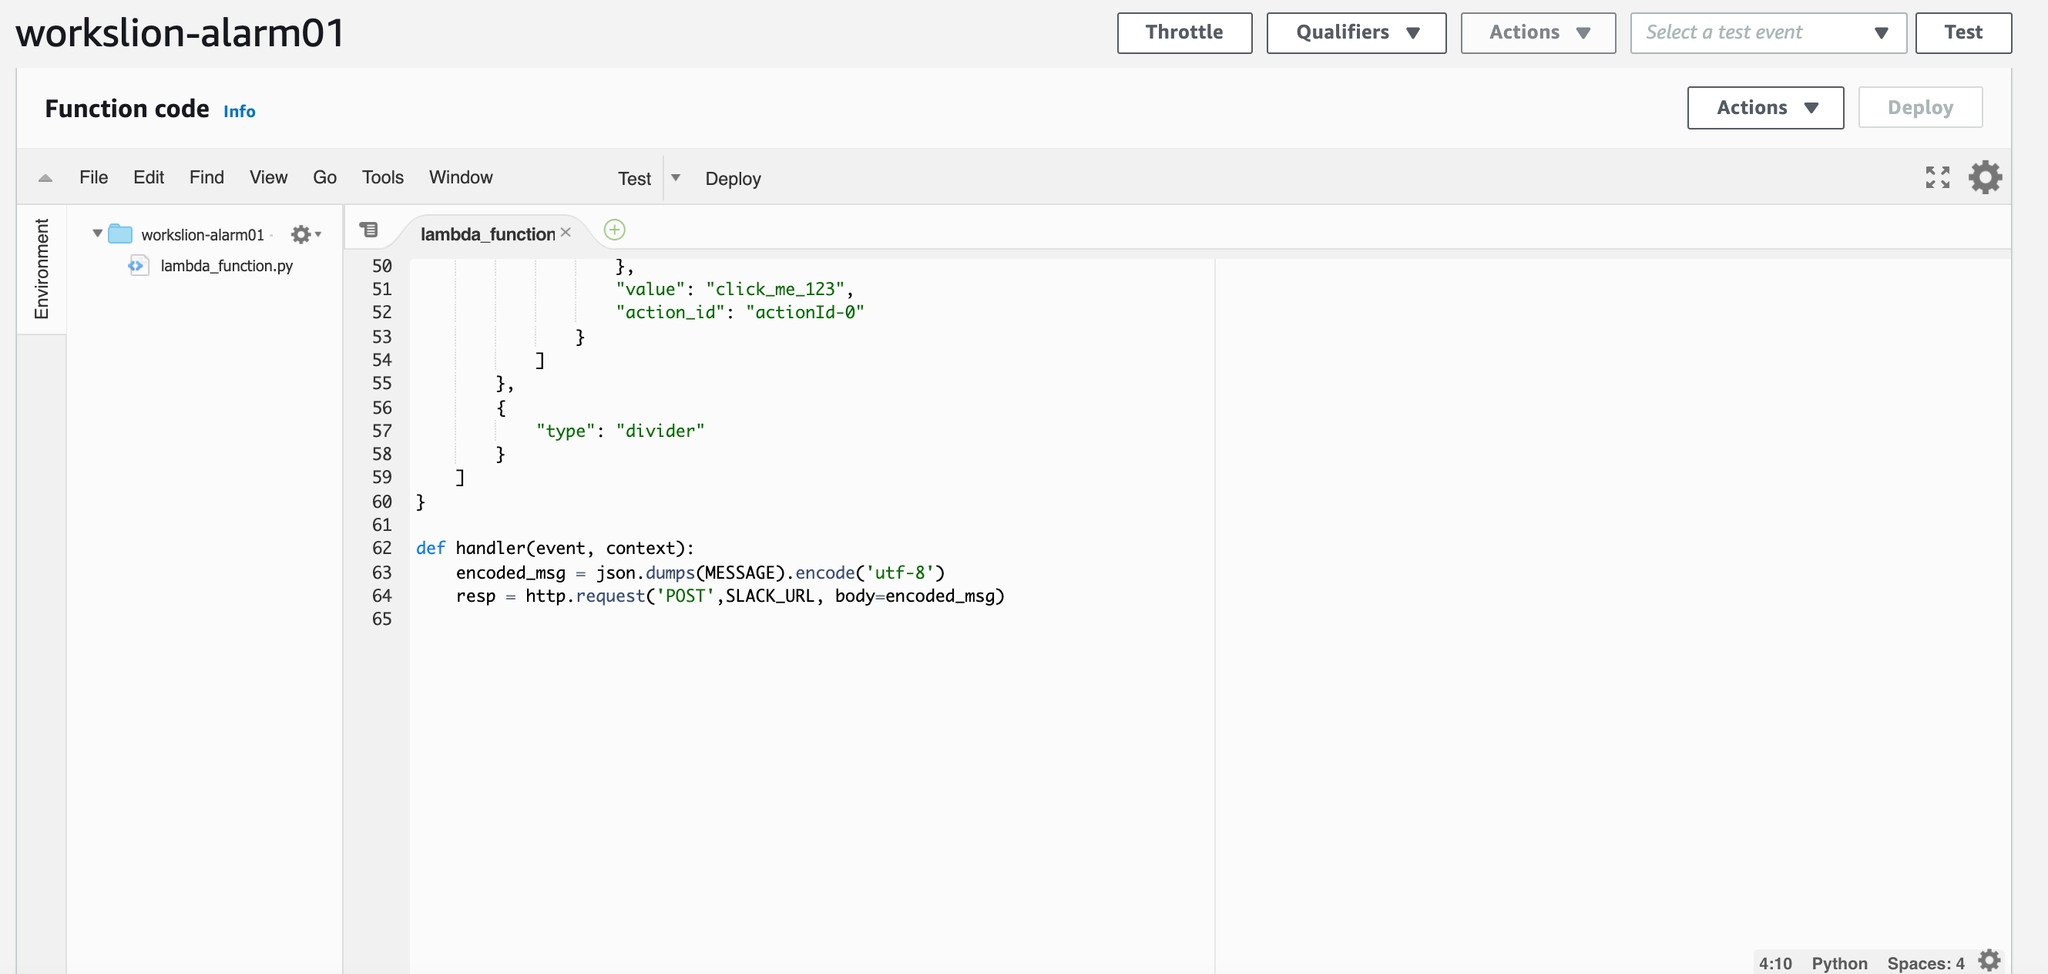Screen dimensions: 2048x974
Task: Open the new tab plus icon
Action: coord(615,230)
